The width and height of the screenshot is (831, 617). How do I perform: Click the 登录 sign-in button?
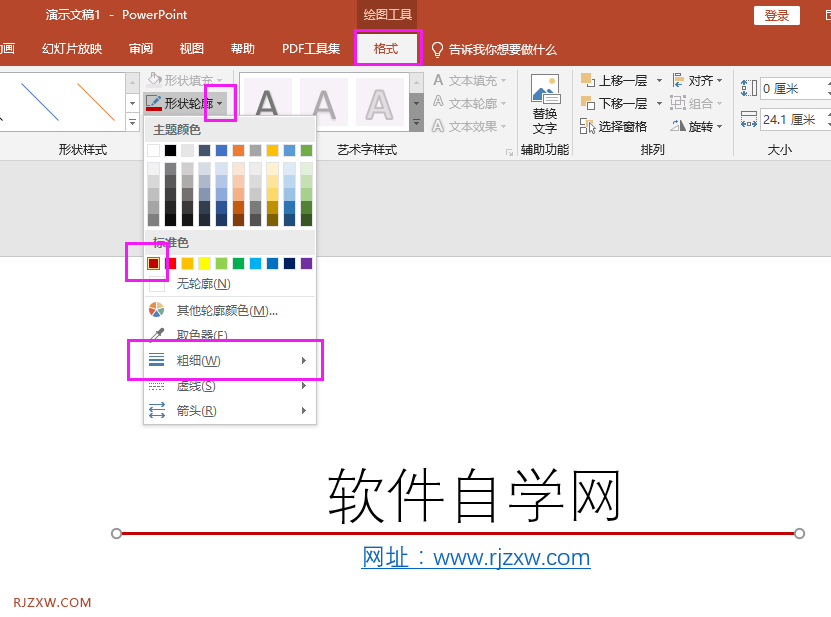pos(776,15)
